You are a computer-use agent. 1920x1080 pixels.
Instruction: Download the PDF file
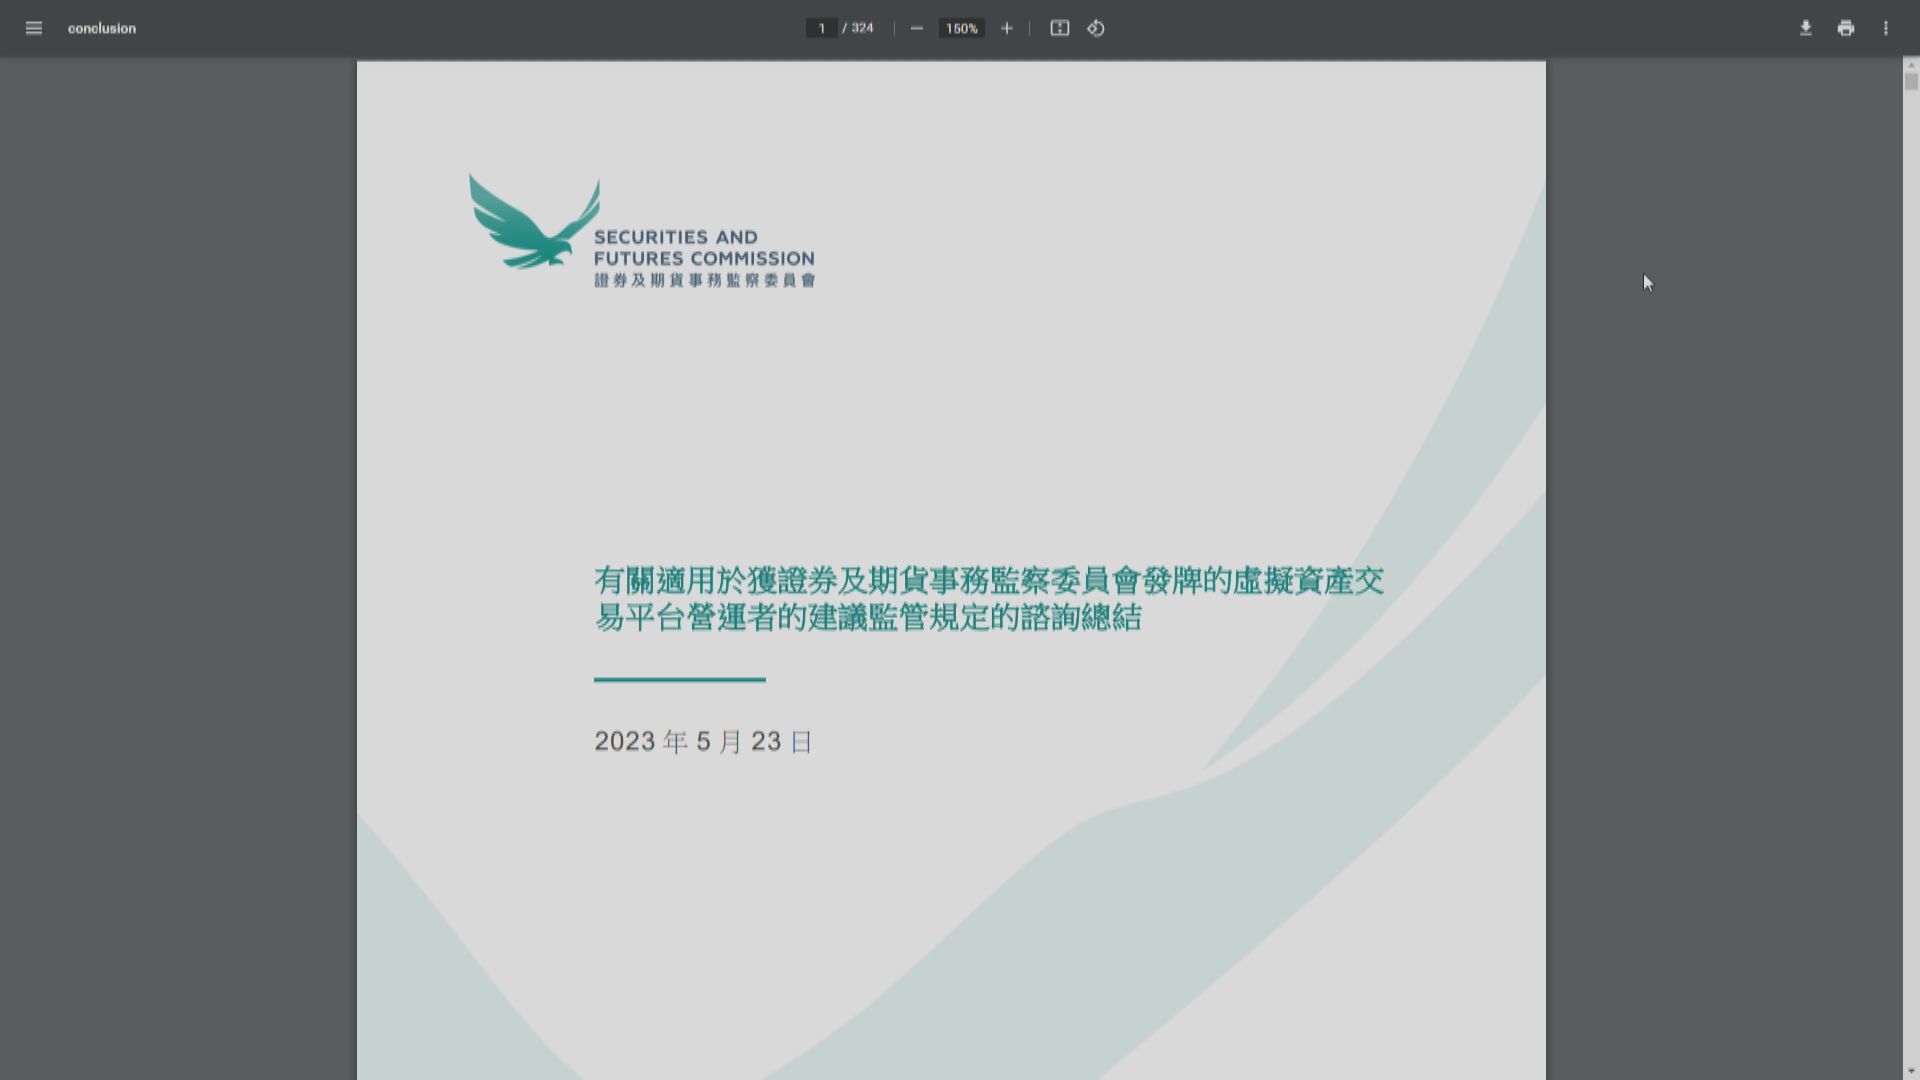[x=1806, y=28]
